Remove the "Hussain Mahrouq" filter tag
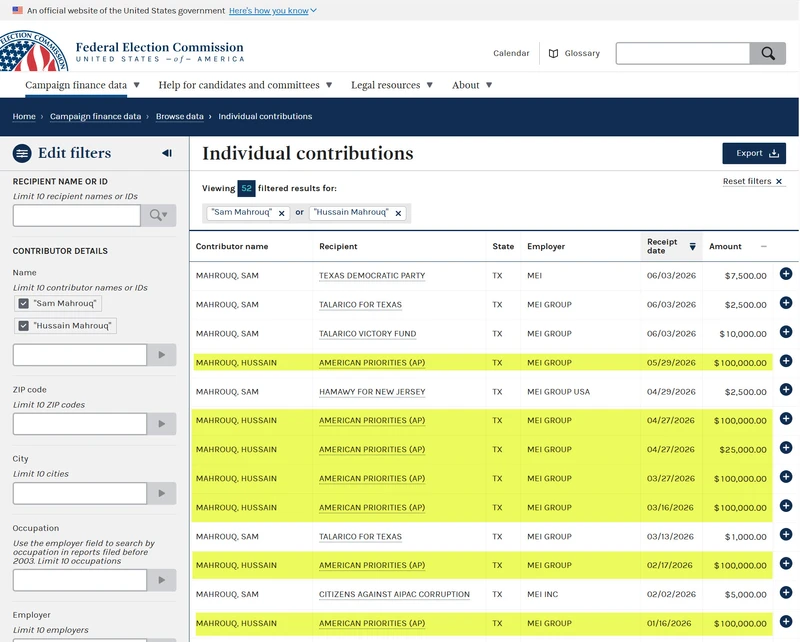800x642 pixels. tap(398, 213)
